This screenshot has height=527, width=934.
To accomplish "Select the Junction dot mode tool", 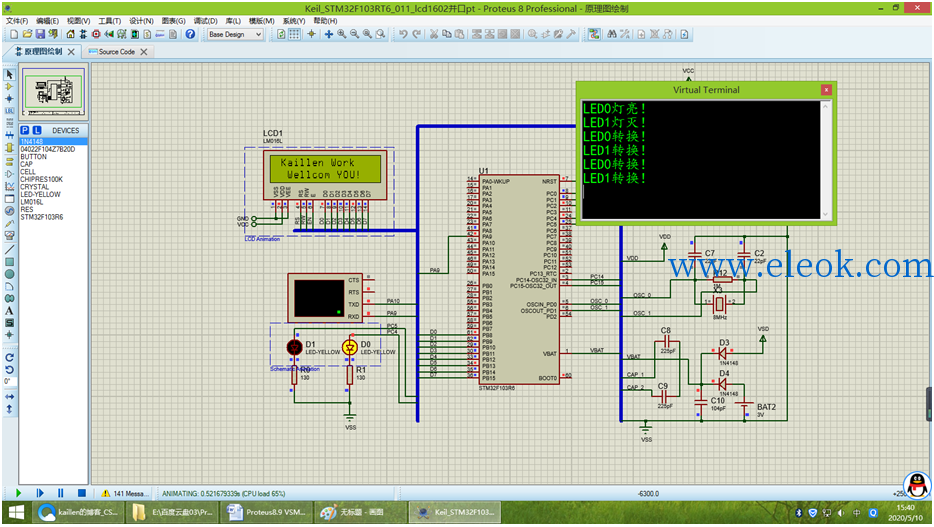I will tap(9, 99).
